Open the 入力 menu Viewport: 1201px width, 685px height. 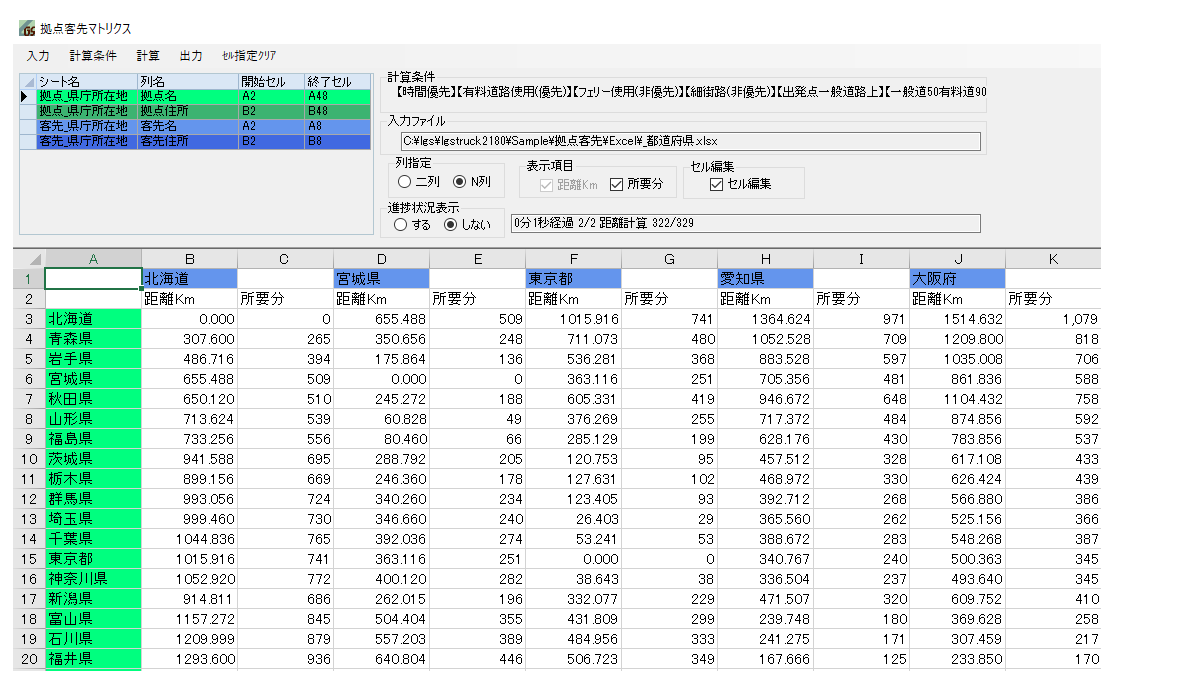pos(38,56)
